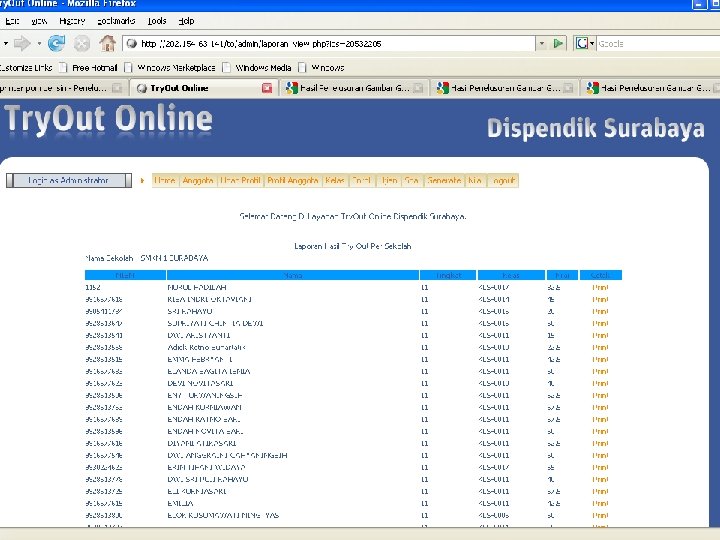Click the Firefox forward arrow button
Screen dimensions: 720x540
(x=22, y=44)
